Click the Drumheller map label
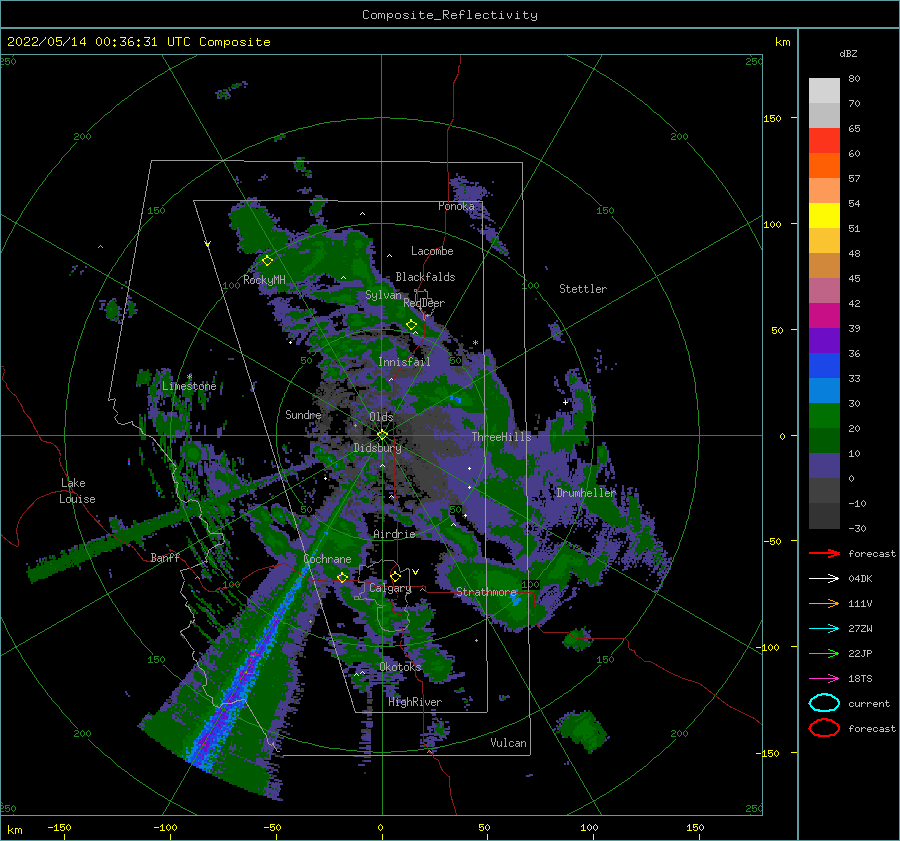 click(x=586, y=493)
